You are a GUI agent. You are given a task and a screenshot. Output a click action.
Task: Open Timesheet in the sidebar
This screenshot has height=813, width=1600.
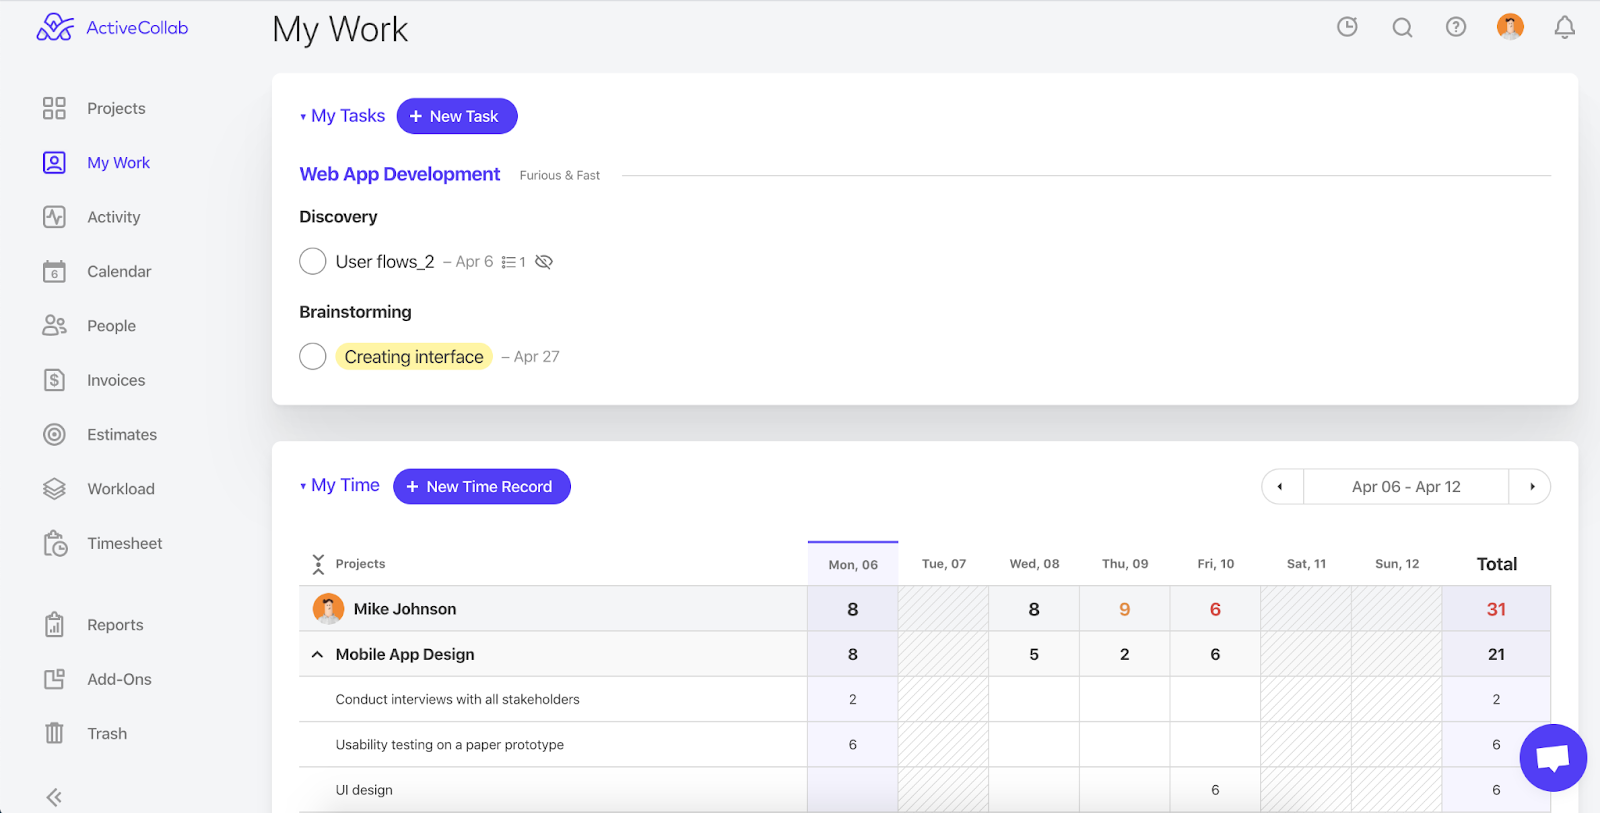pyautogui.click(x=124, y=543)
